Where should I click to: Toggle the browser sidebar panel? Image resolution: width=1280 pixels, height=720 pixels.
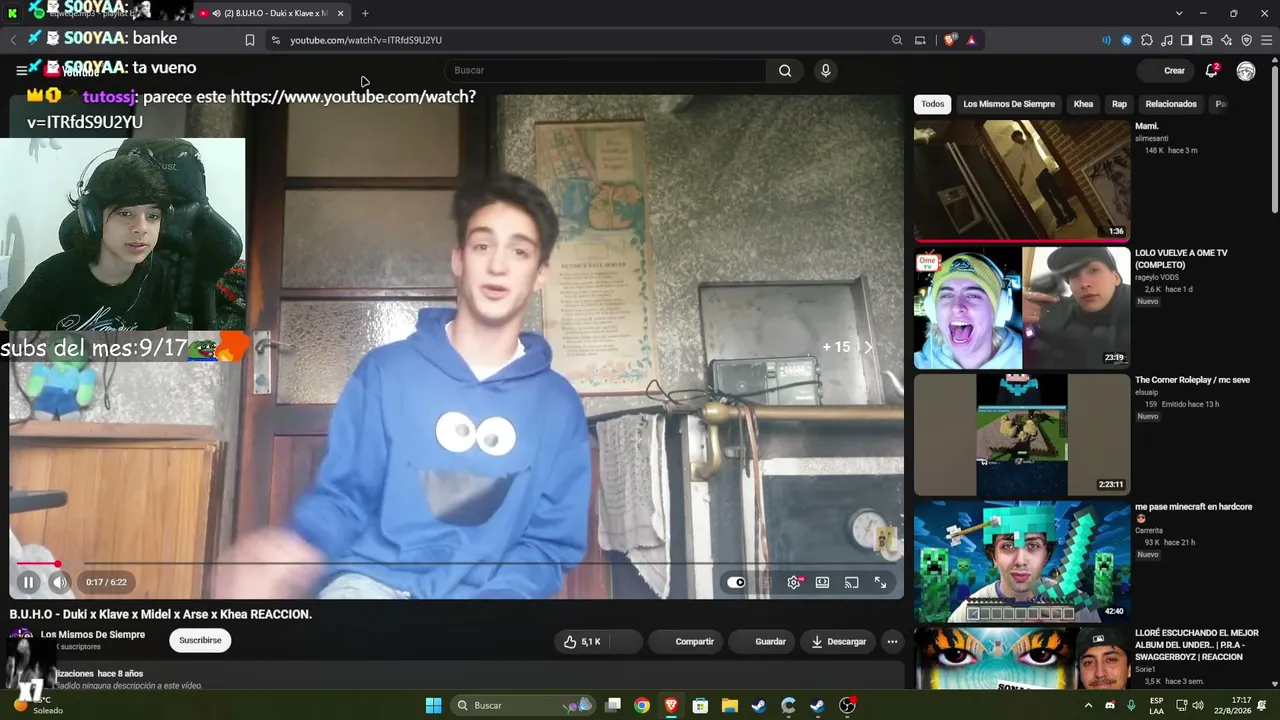1187,40
